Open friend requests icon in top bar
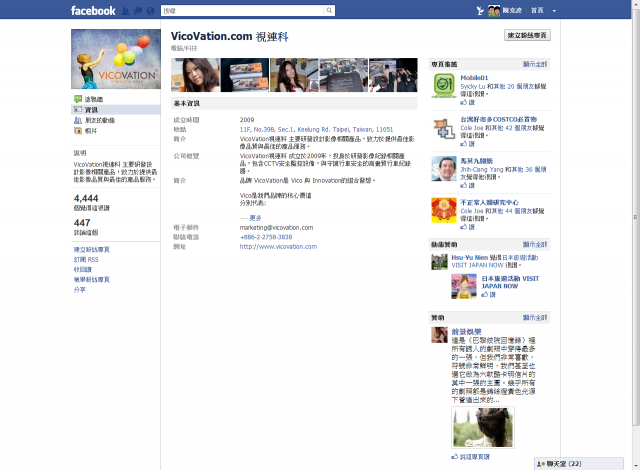640x470 pixels. tap(126, 11)
